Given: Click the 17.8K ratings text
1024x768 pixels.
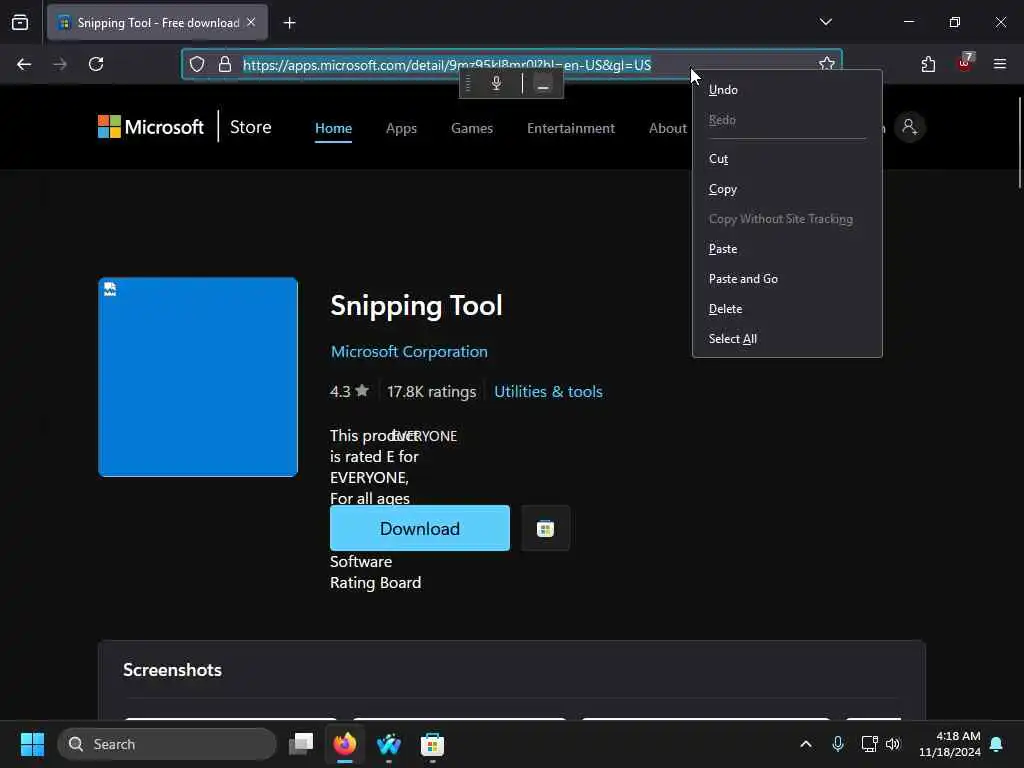Looking at the screenshot, I should tap(432, 391).
